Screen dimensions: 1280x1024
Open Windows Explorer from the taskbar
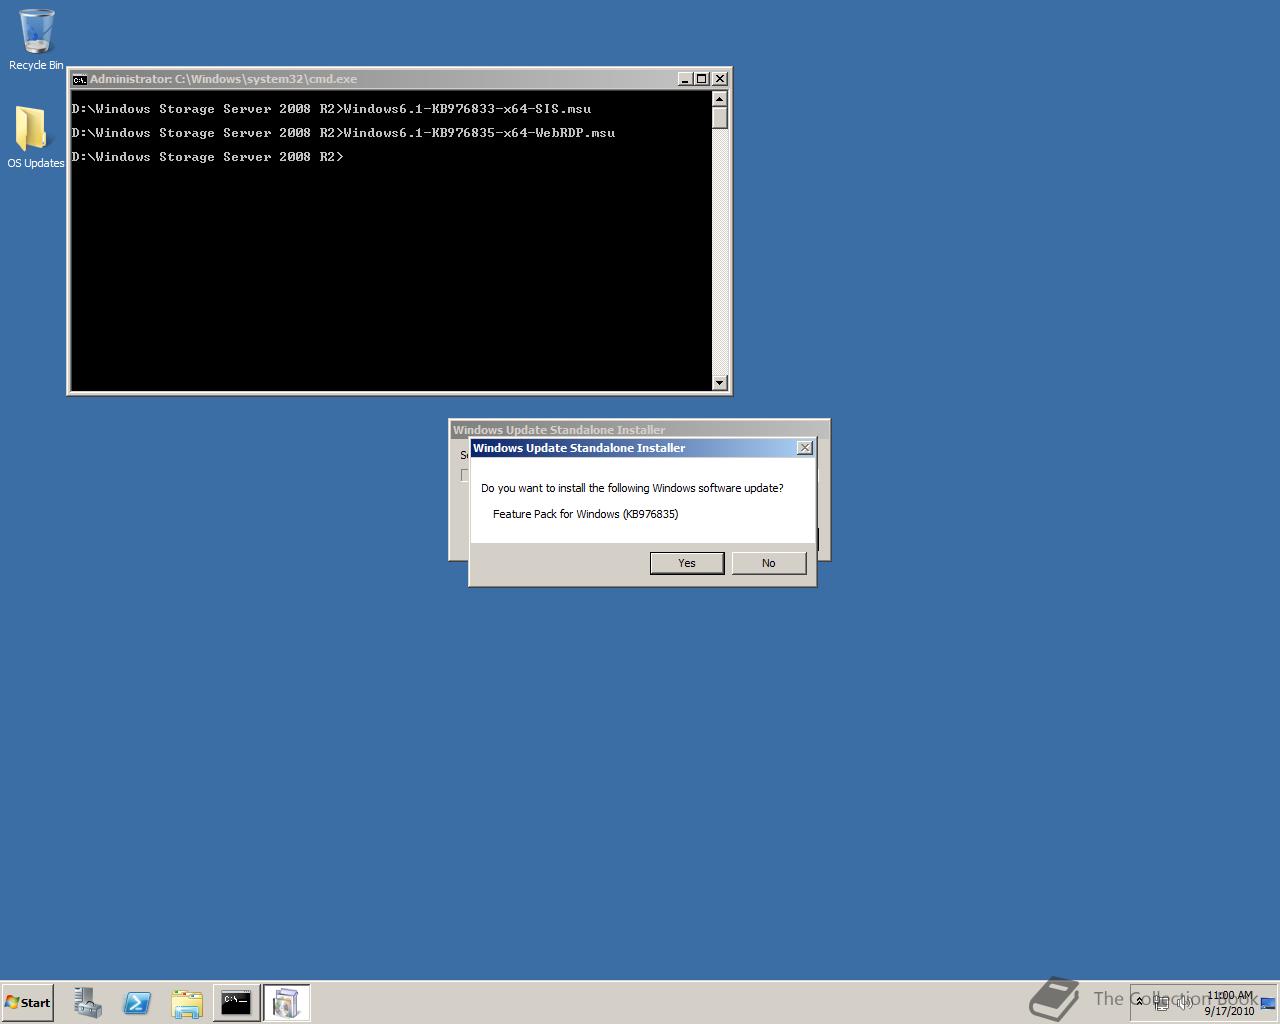pos(186,1003)
